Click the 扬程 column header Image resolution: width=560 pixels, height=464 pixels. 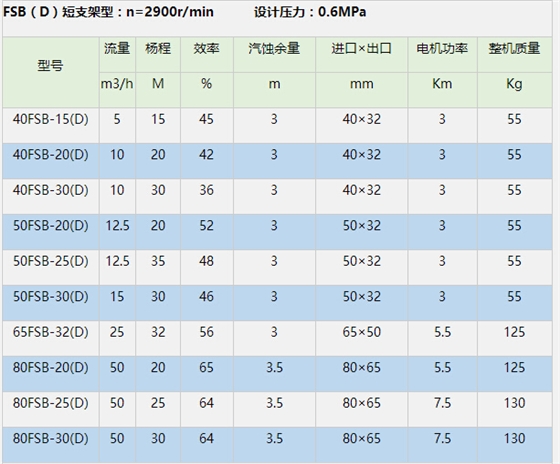coord(158,48)
